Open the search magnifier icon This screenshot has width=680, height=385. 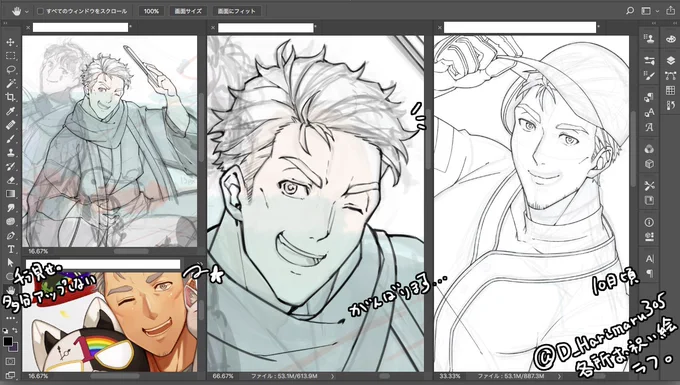click(630, 11)
